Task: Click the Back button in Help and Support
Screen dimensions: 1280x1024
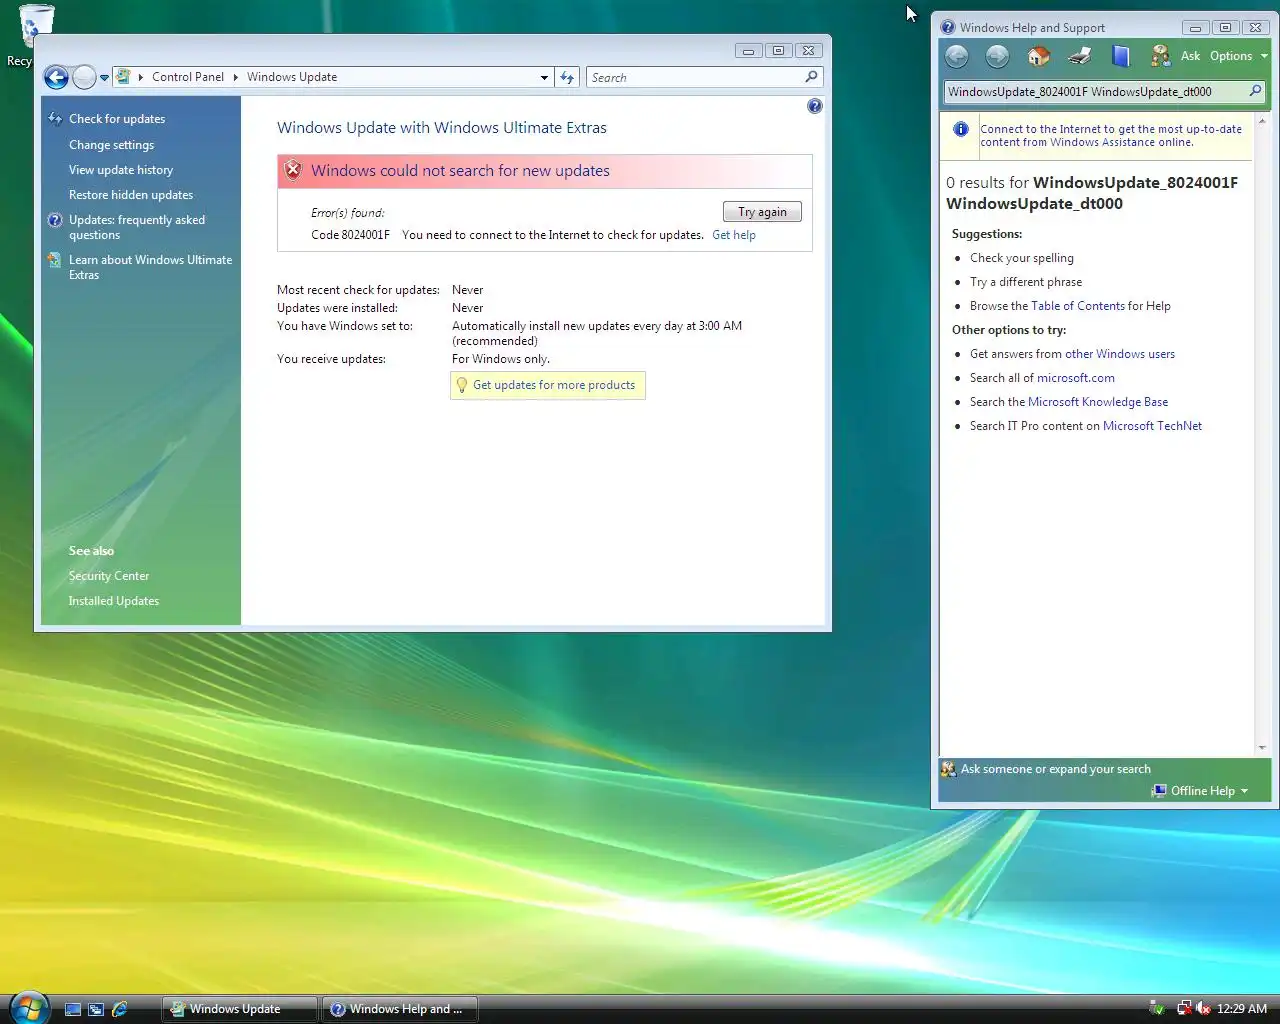Action: coord(957,56)
